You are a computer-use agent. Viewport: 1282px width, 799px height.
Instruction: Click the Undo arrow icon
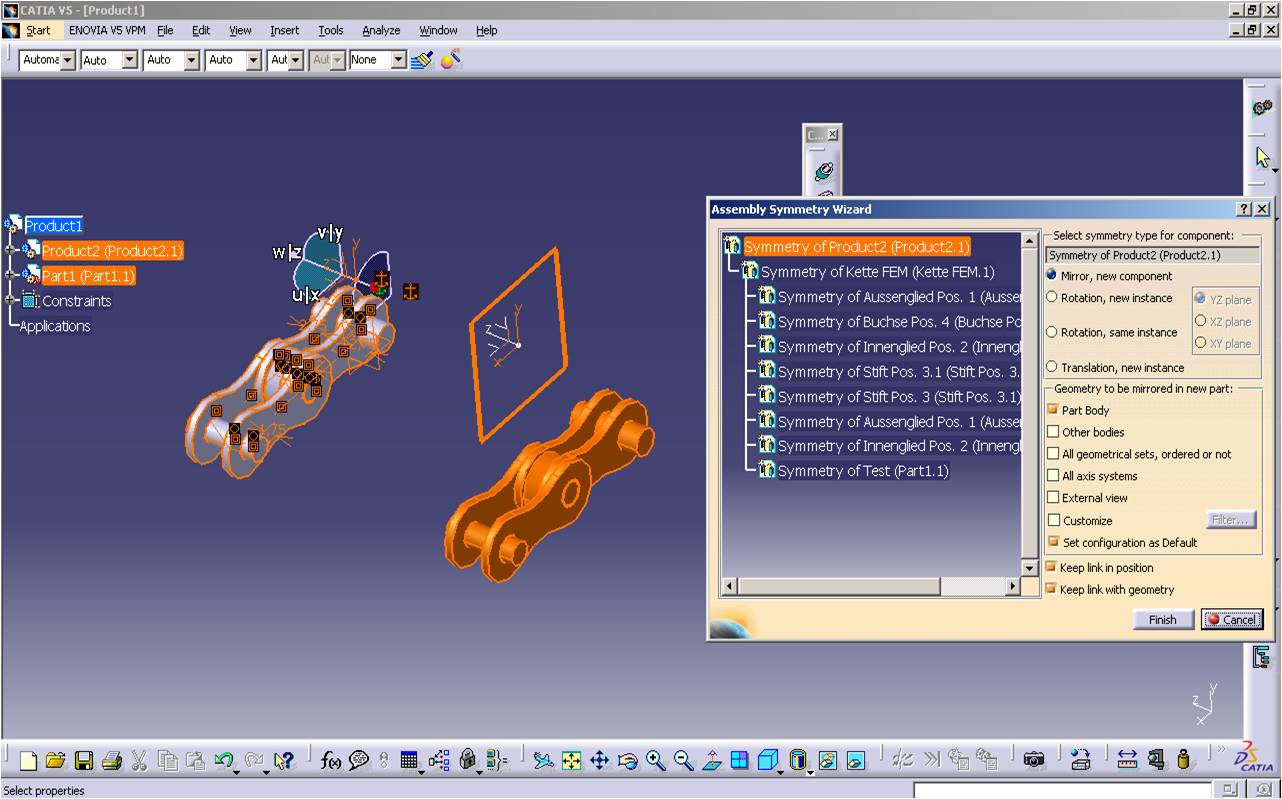224,761
